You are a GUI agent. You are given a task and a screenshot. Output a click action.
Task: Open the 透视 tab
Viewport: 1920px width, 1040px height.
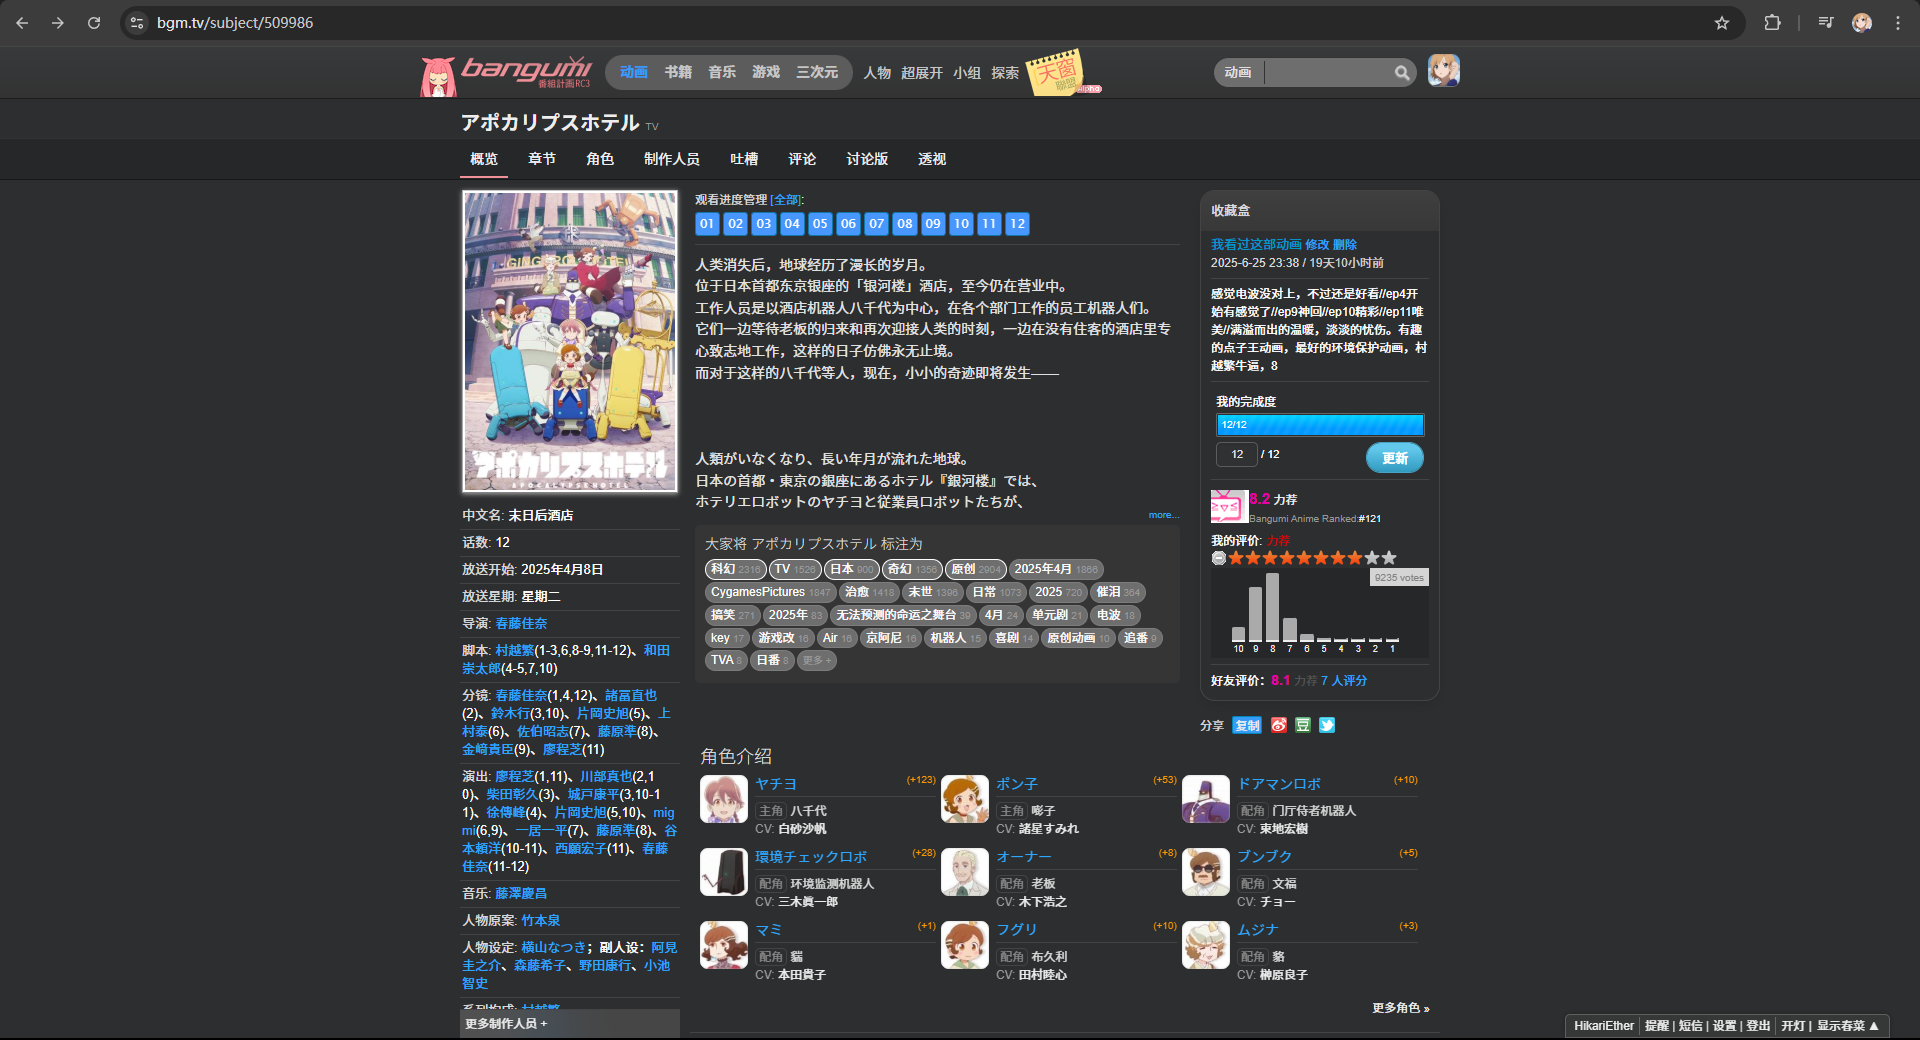point(932,159)
